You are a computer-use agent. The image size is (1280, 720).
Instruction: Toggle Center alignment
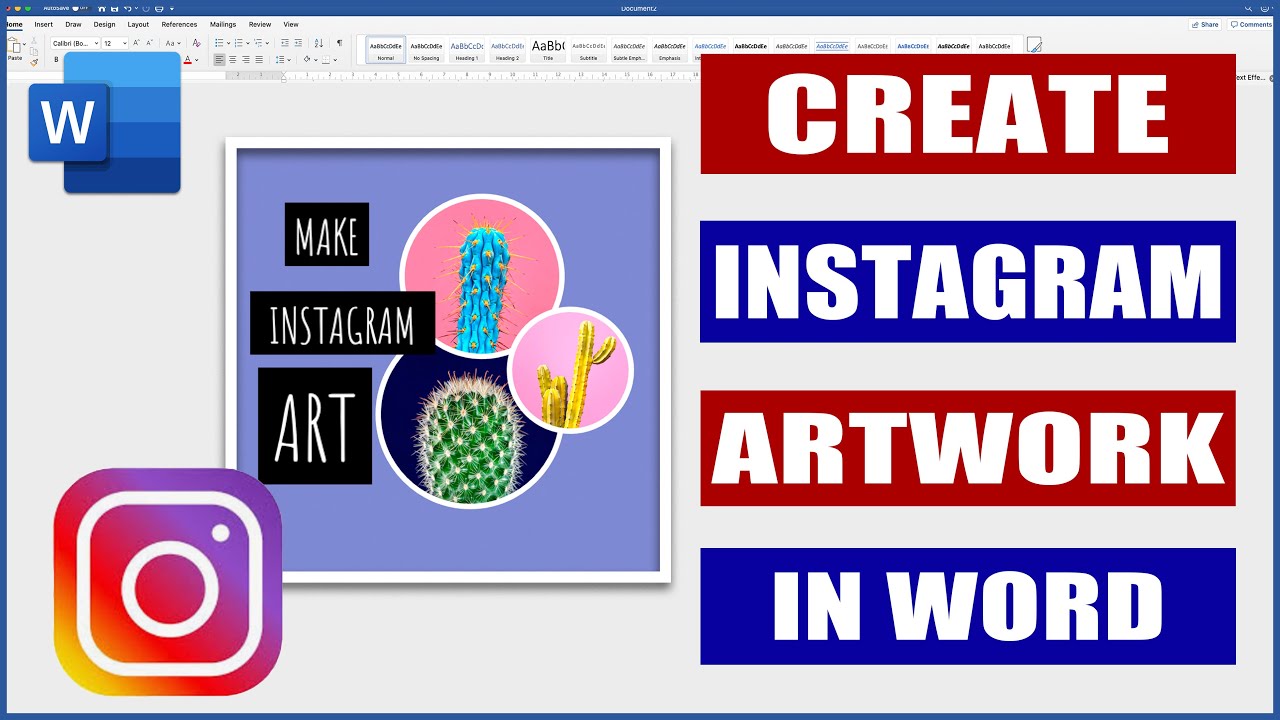point(233,60)
